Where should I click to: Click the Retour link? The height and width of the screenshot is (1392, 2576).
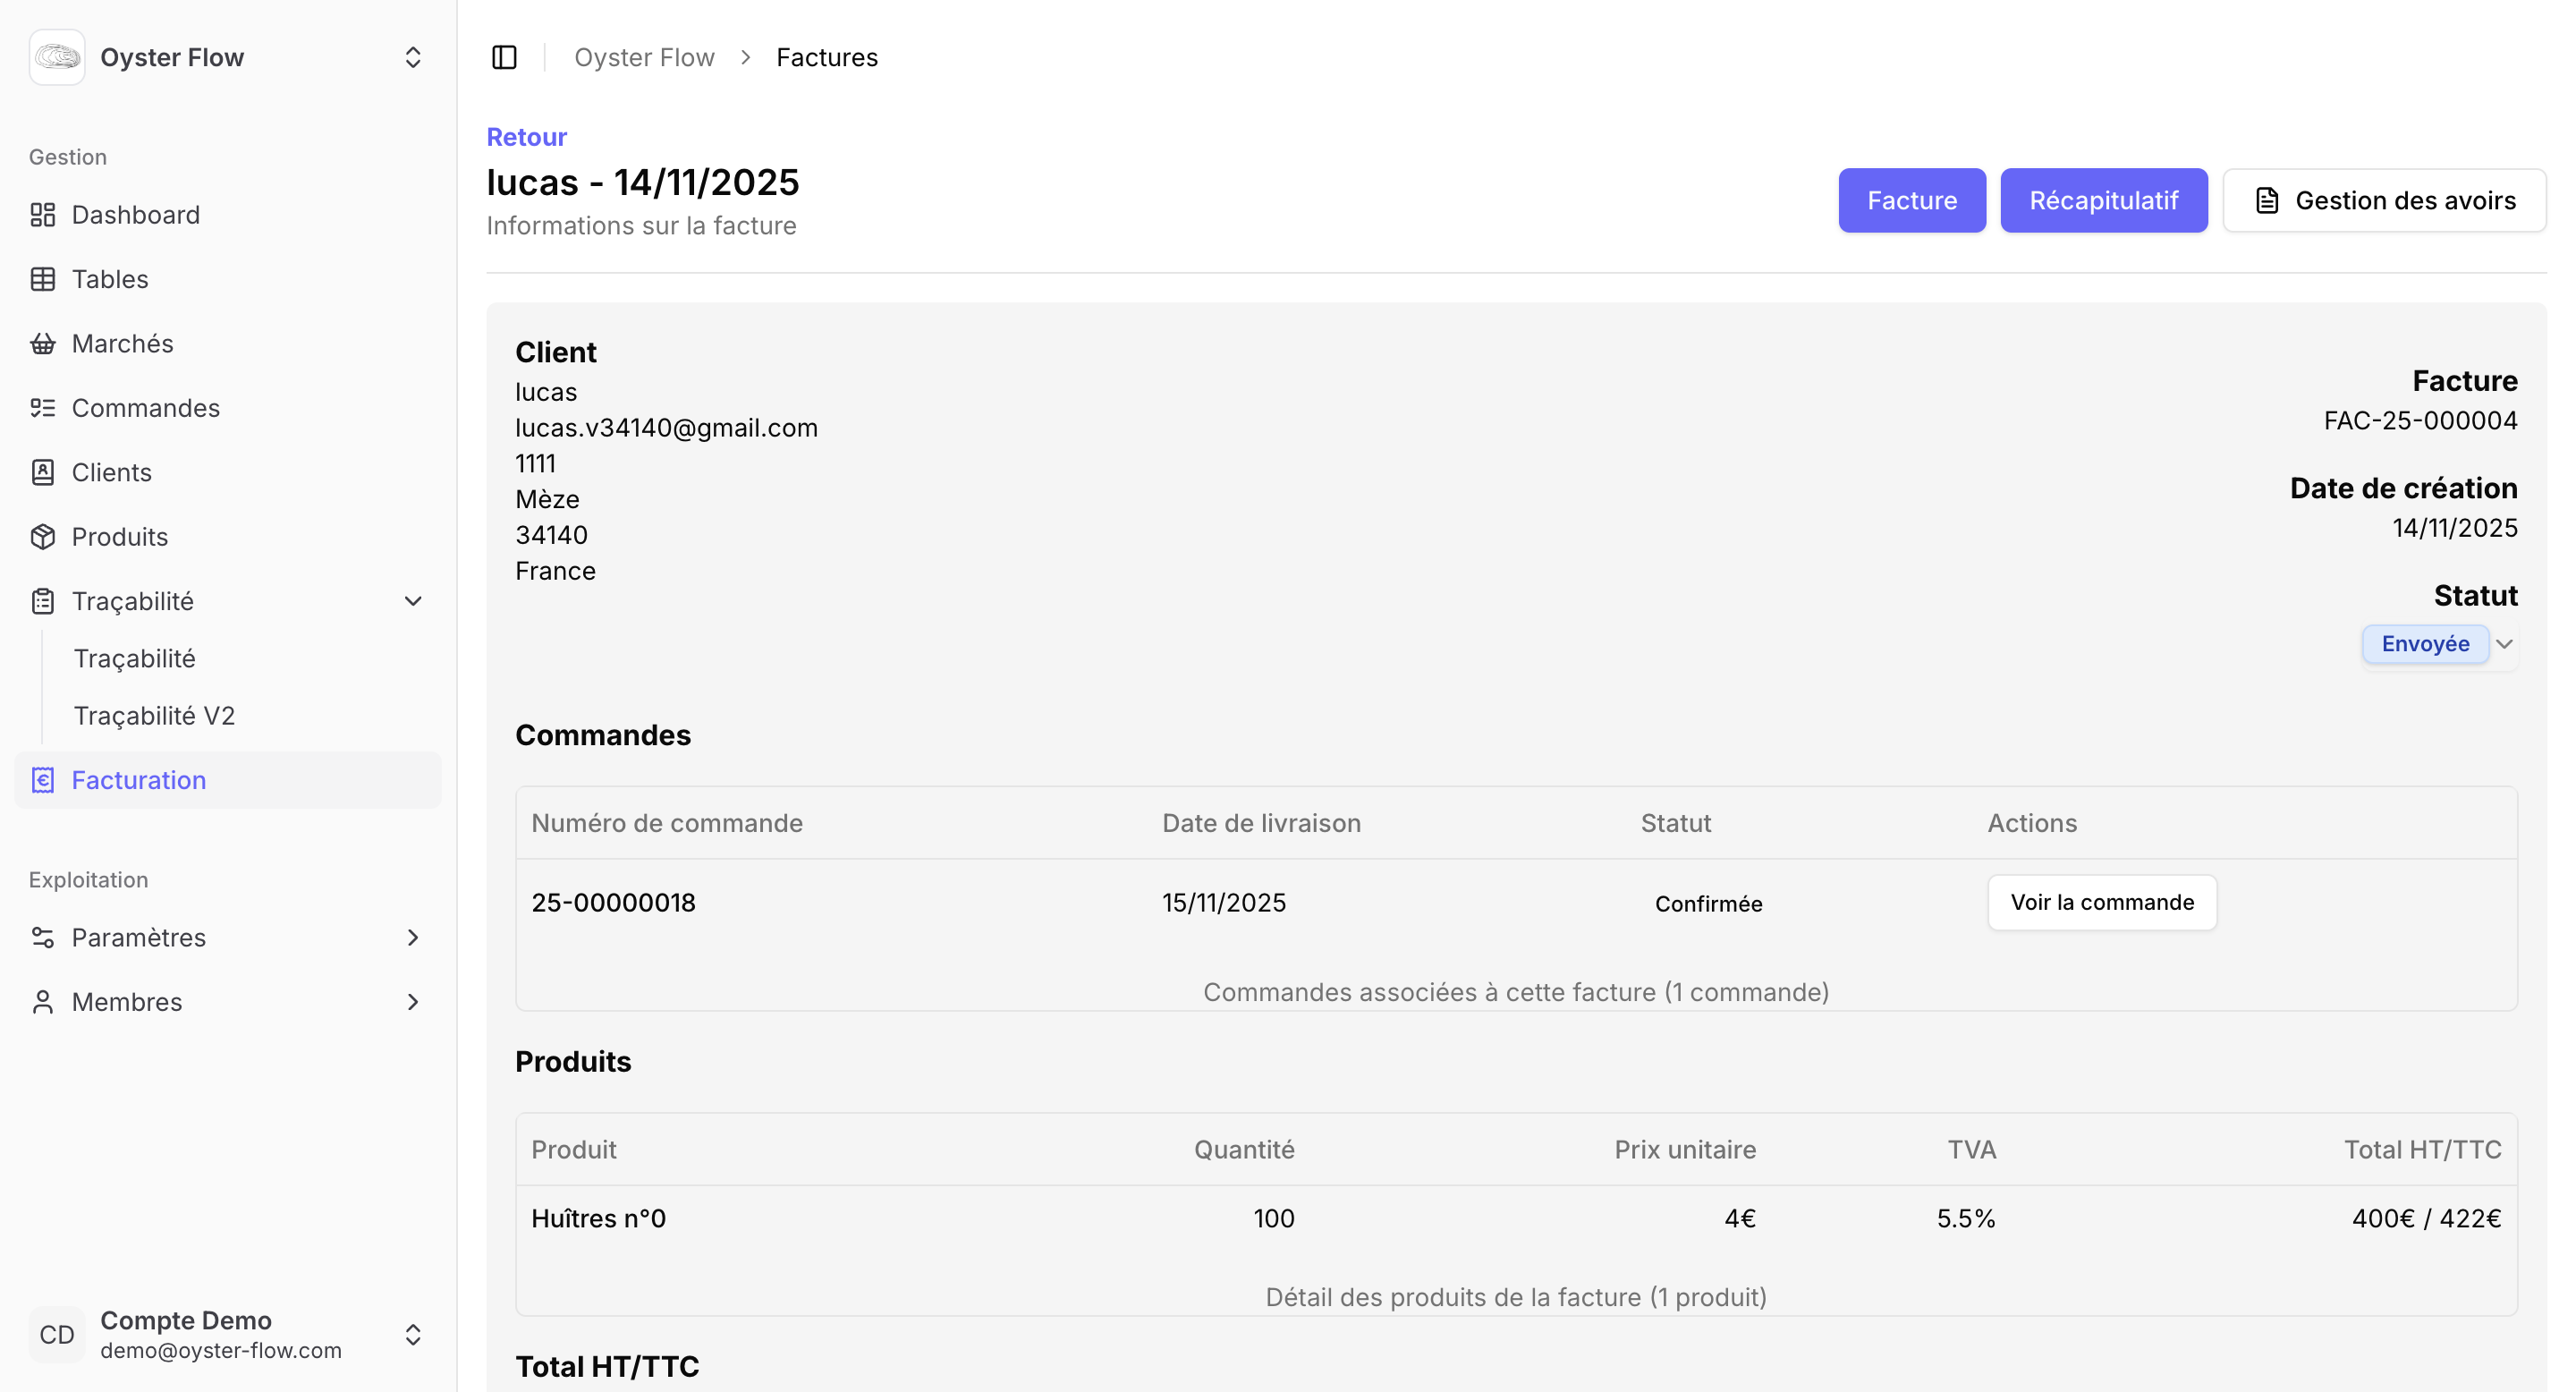point(526,137)
